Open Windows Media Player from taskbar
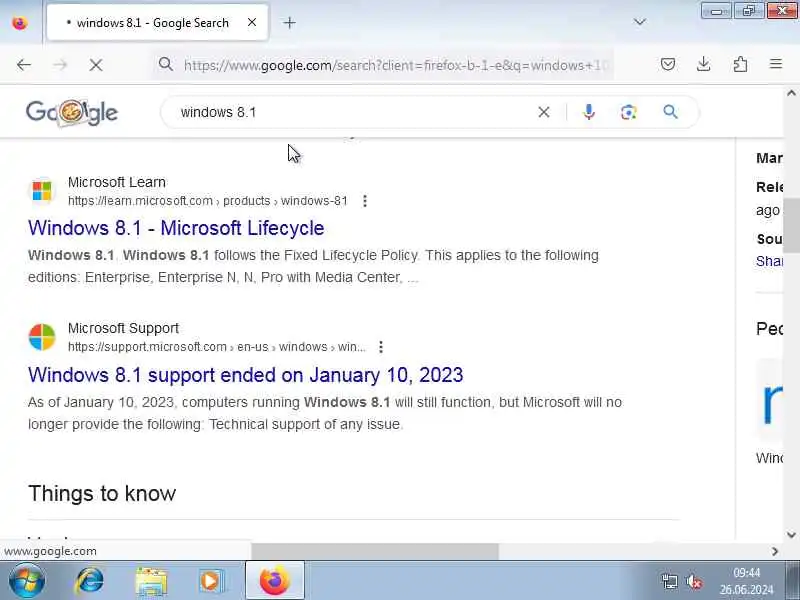This screenshot has height=600, width=800. point(211,581)
